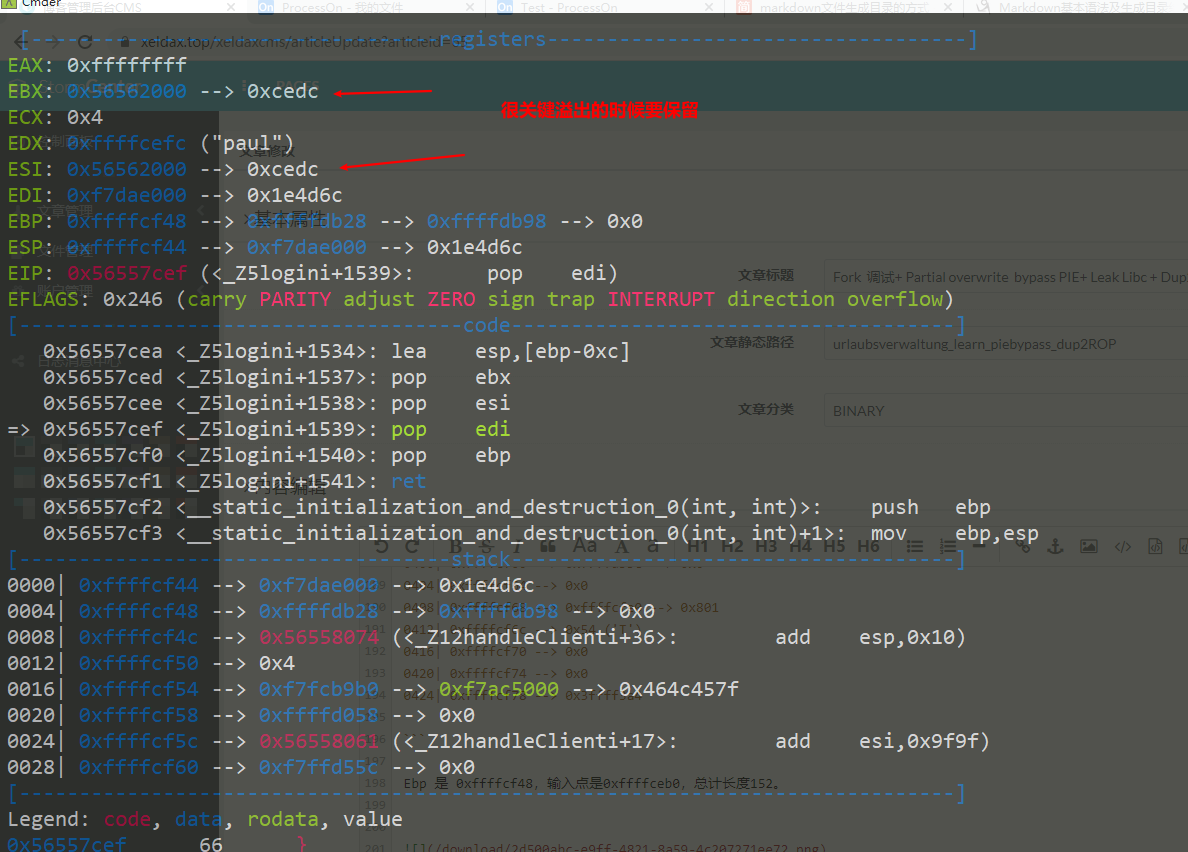1188x852 pixels.
Task: Close the markdown文件生成目录的方式 tab
Action: (948, 8)
